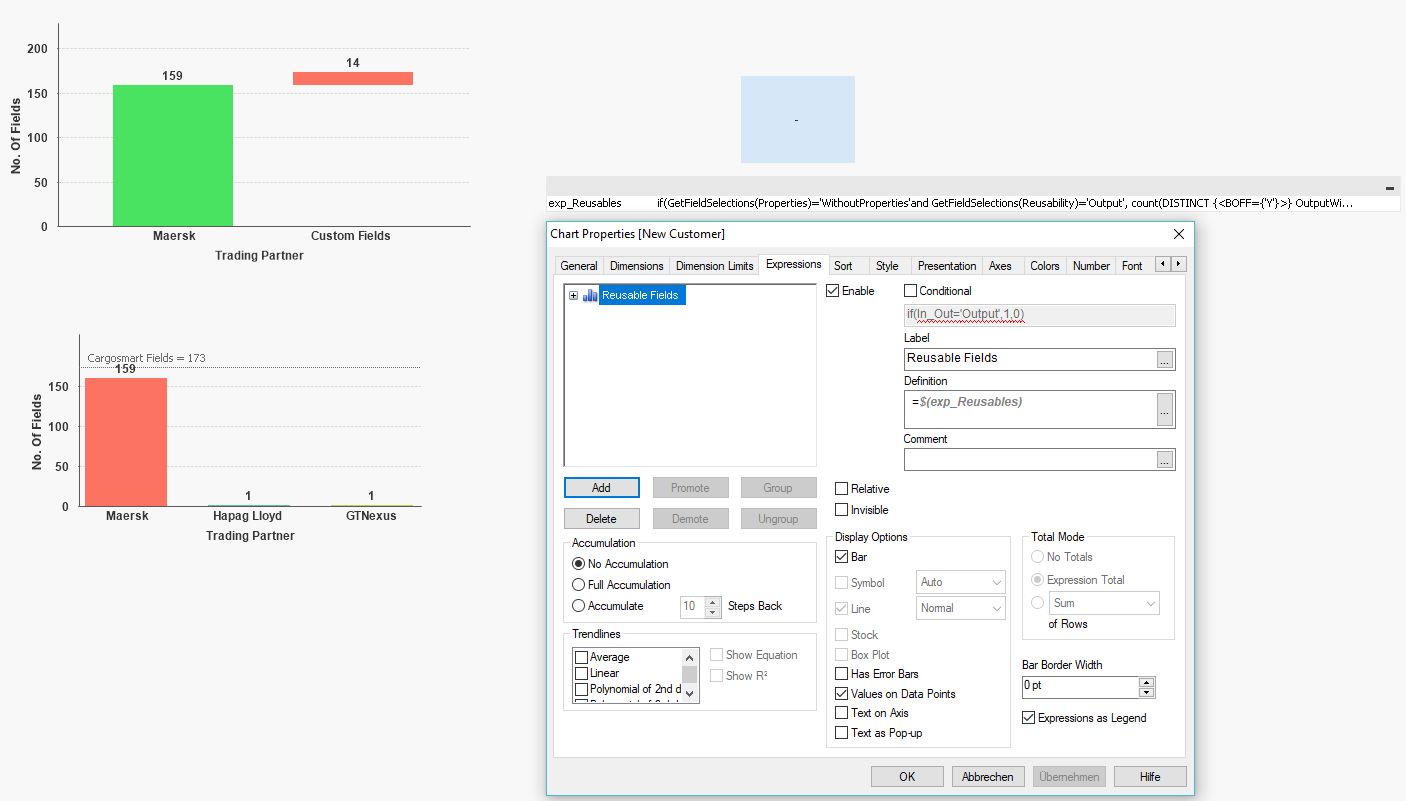The image size is (1406, 801).
Task: Increase the Bar Border Width value
Action: click(x=1147, y=682)
